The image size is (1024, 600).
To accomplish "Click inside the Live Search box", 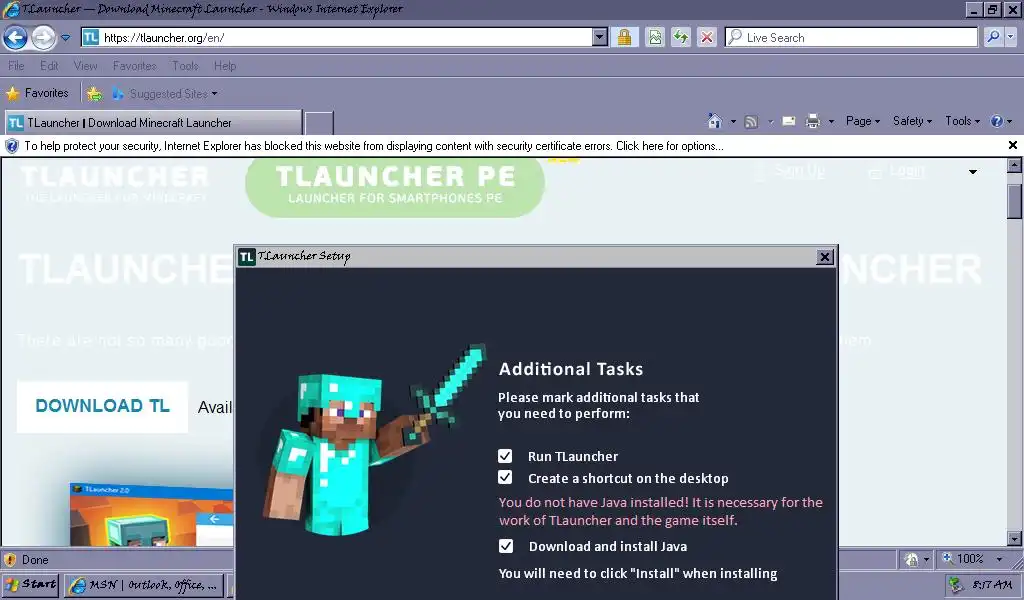I will pos(851,37).
